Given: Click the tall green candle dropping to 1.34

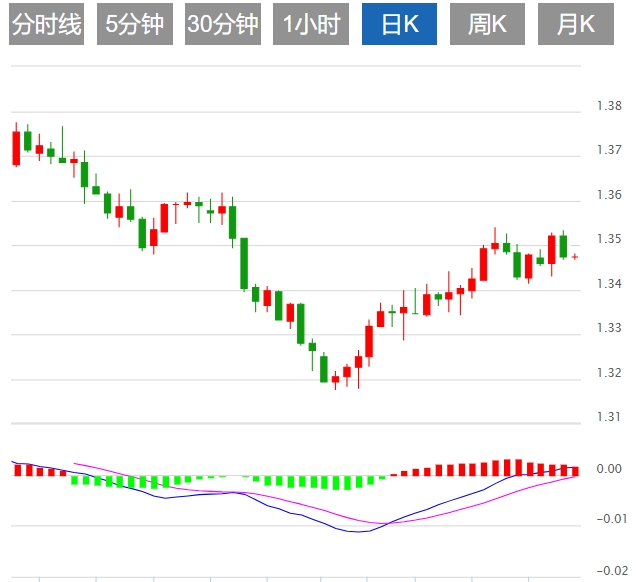Looking at the screenshot, I should point(244,263).
